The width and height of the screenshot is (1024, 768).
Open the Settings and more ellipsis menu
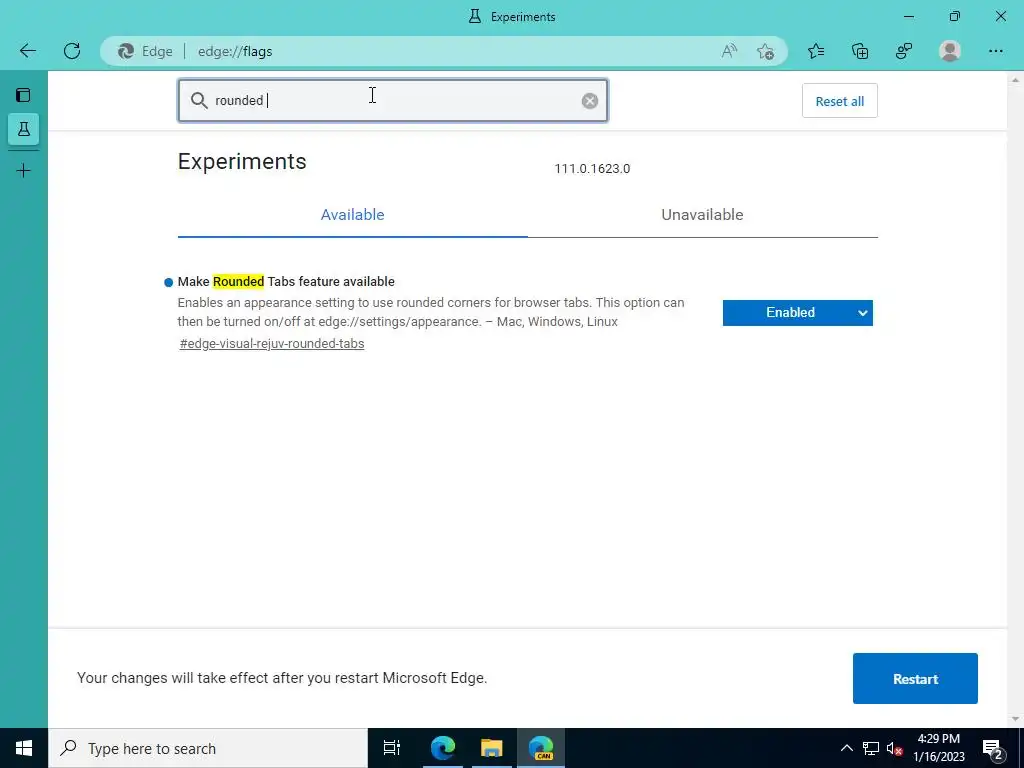(x=995, y=51)
